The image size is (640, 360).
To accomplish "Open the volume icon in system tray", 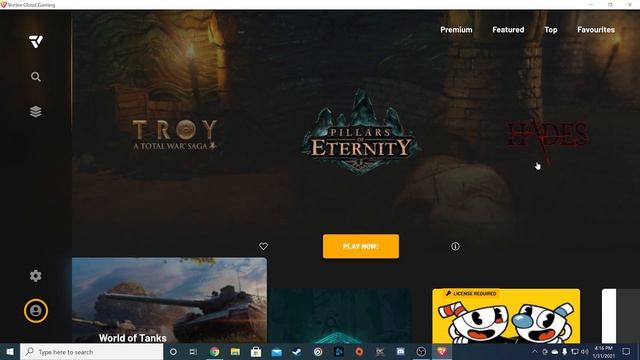I will (585, 352).
